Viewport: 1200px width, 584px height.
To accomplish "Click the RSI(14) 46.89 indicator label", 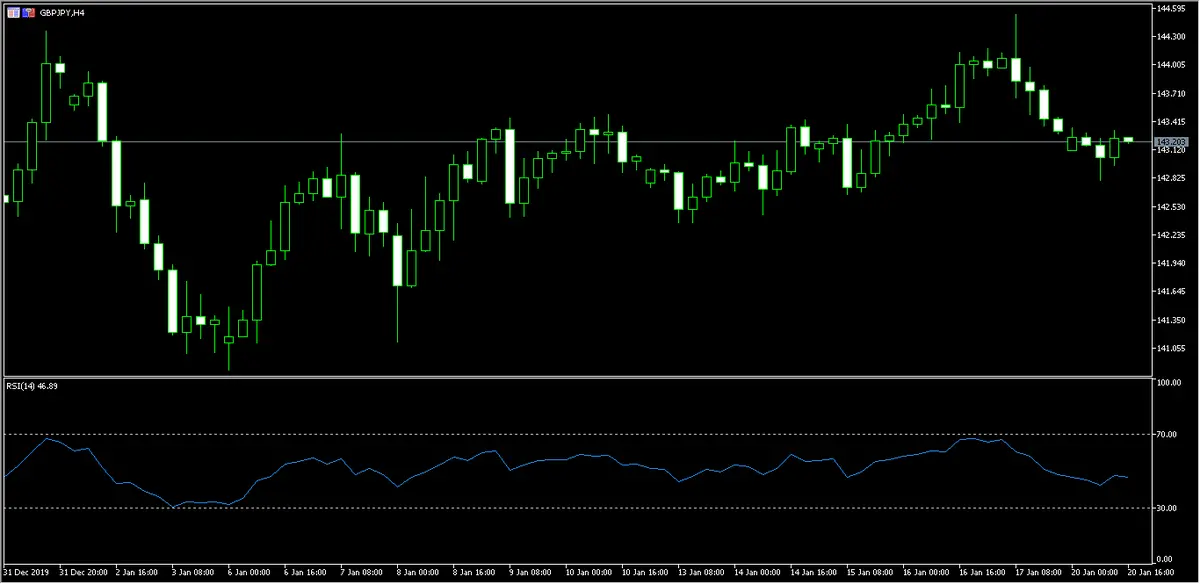I will click(31, 386).
